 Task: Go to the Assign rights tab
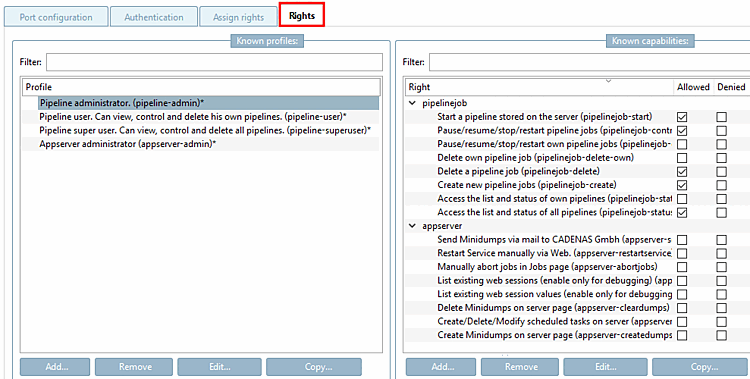(238, 17)
